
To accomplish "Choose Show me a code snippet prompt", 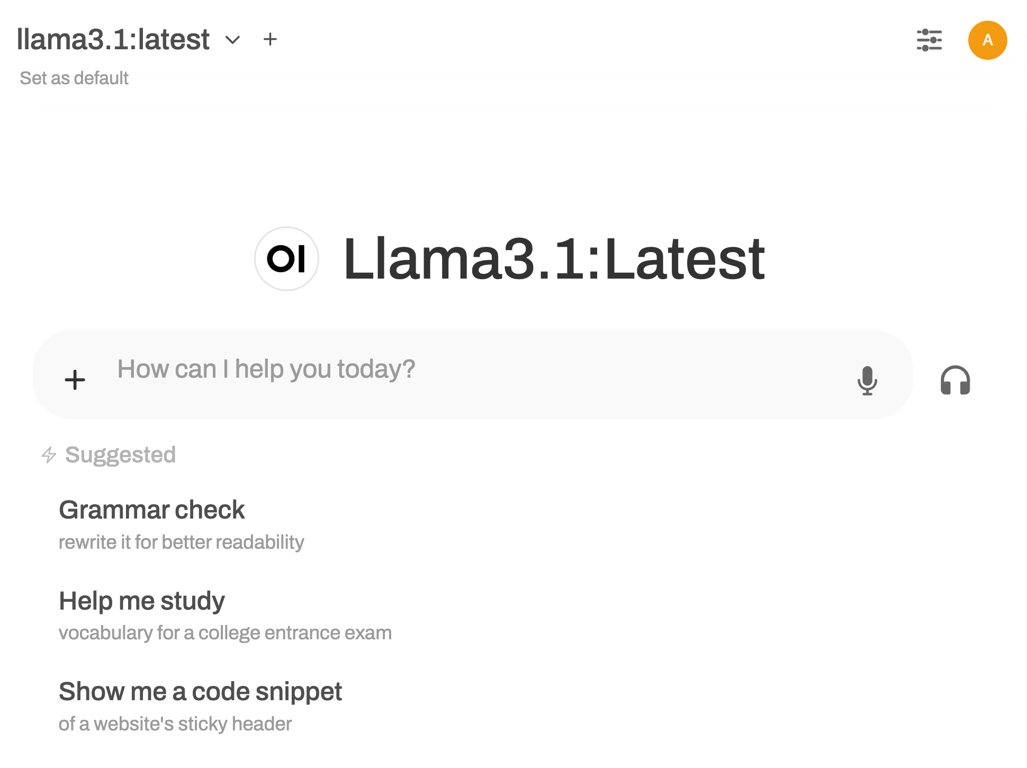I will 200,691.
